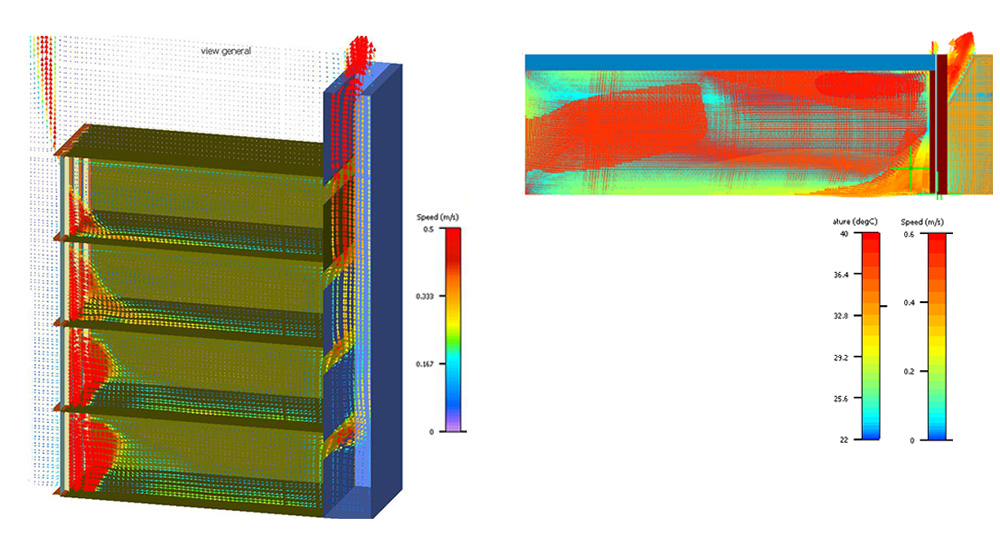
Task: Click the red top of the 0.5 m/s speed legend
Action: tap(452, 234)
